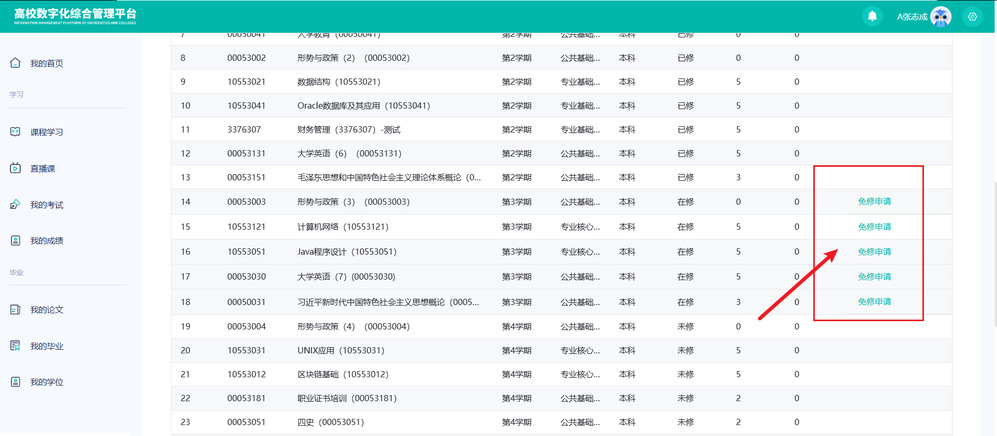This screenshot has width=997, height=436.
Task: Click the notification bell icon
Action: tap(872, 16)
